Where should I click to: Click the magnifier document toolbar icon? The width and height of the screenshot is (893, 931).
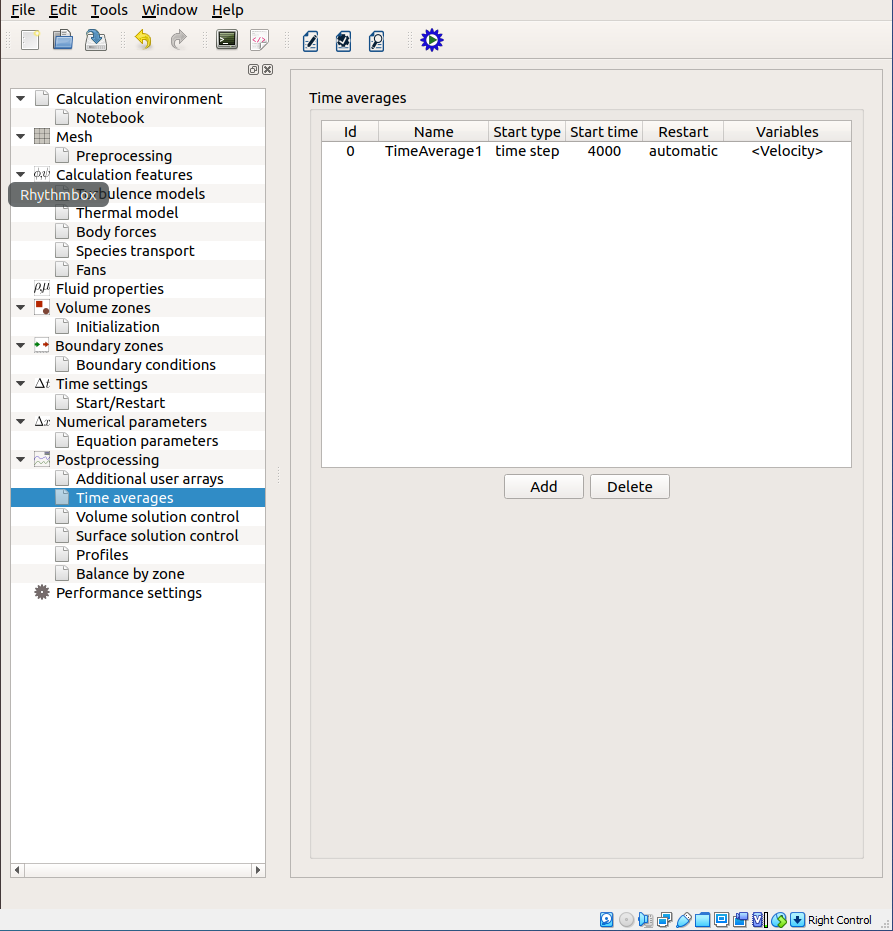[376, 40]
